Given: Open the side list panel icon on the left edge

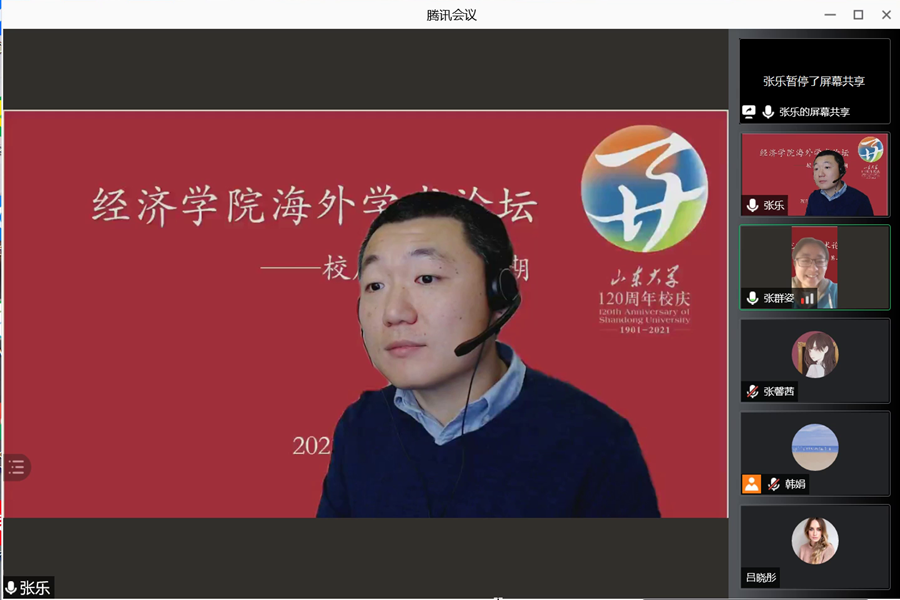Looking at the screenshot, I should point(16,467).
